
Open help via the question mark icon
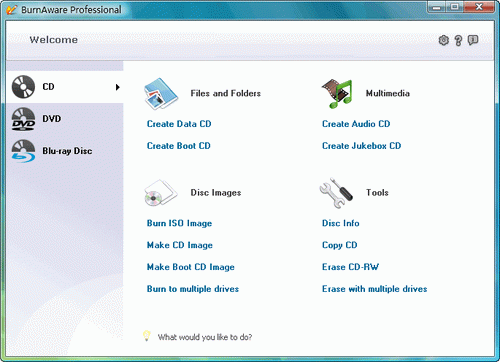point(459,40)
